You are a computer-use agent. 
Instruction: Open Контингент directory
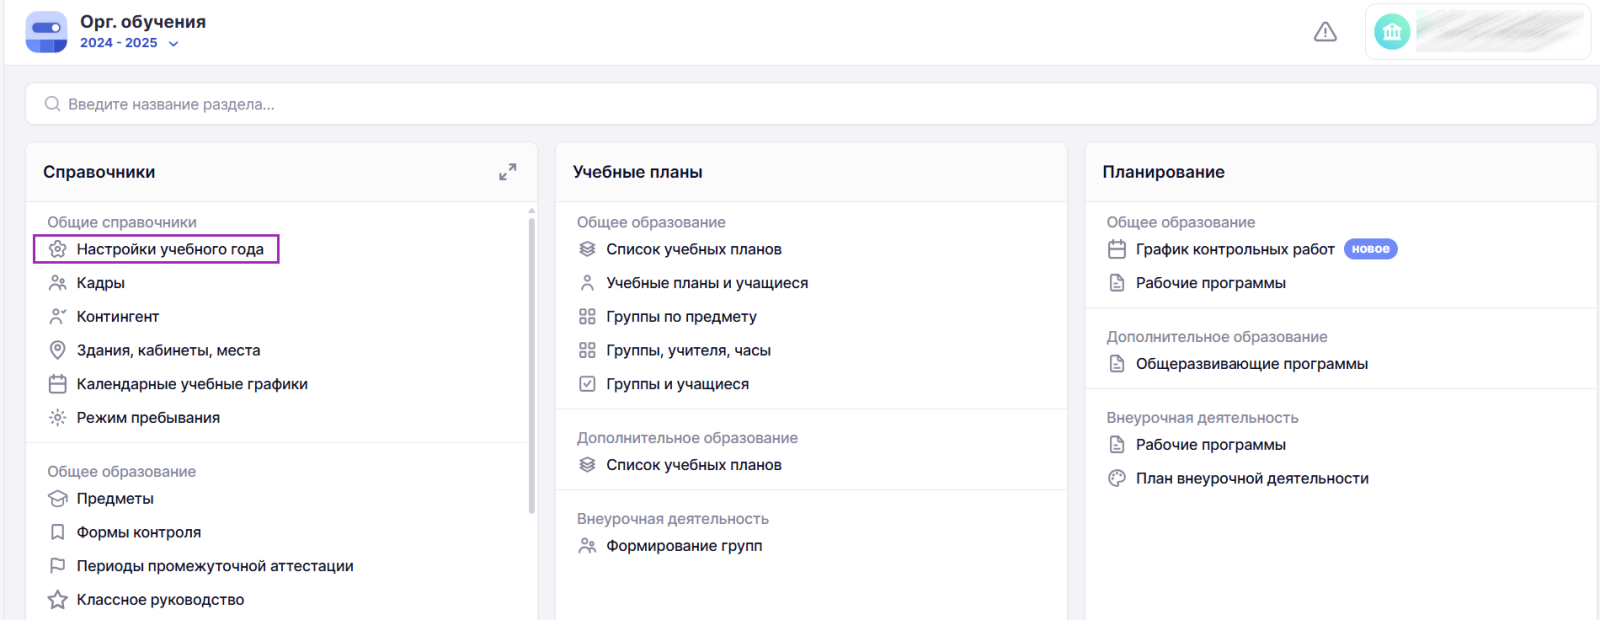point(117,317)
